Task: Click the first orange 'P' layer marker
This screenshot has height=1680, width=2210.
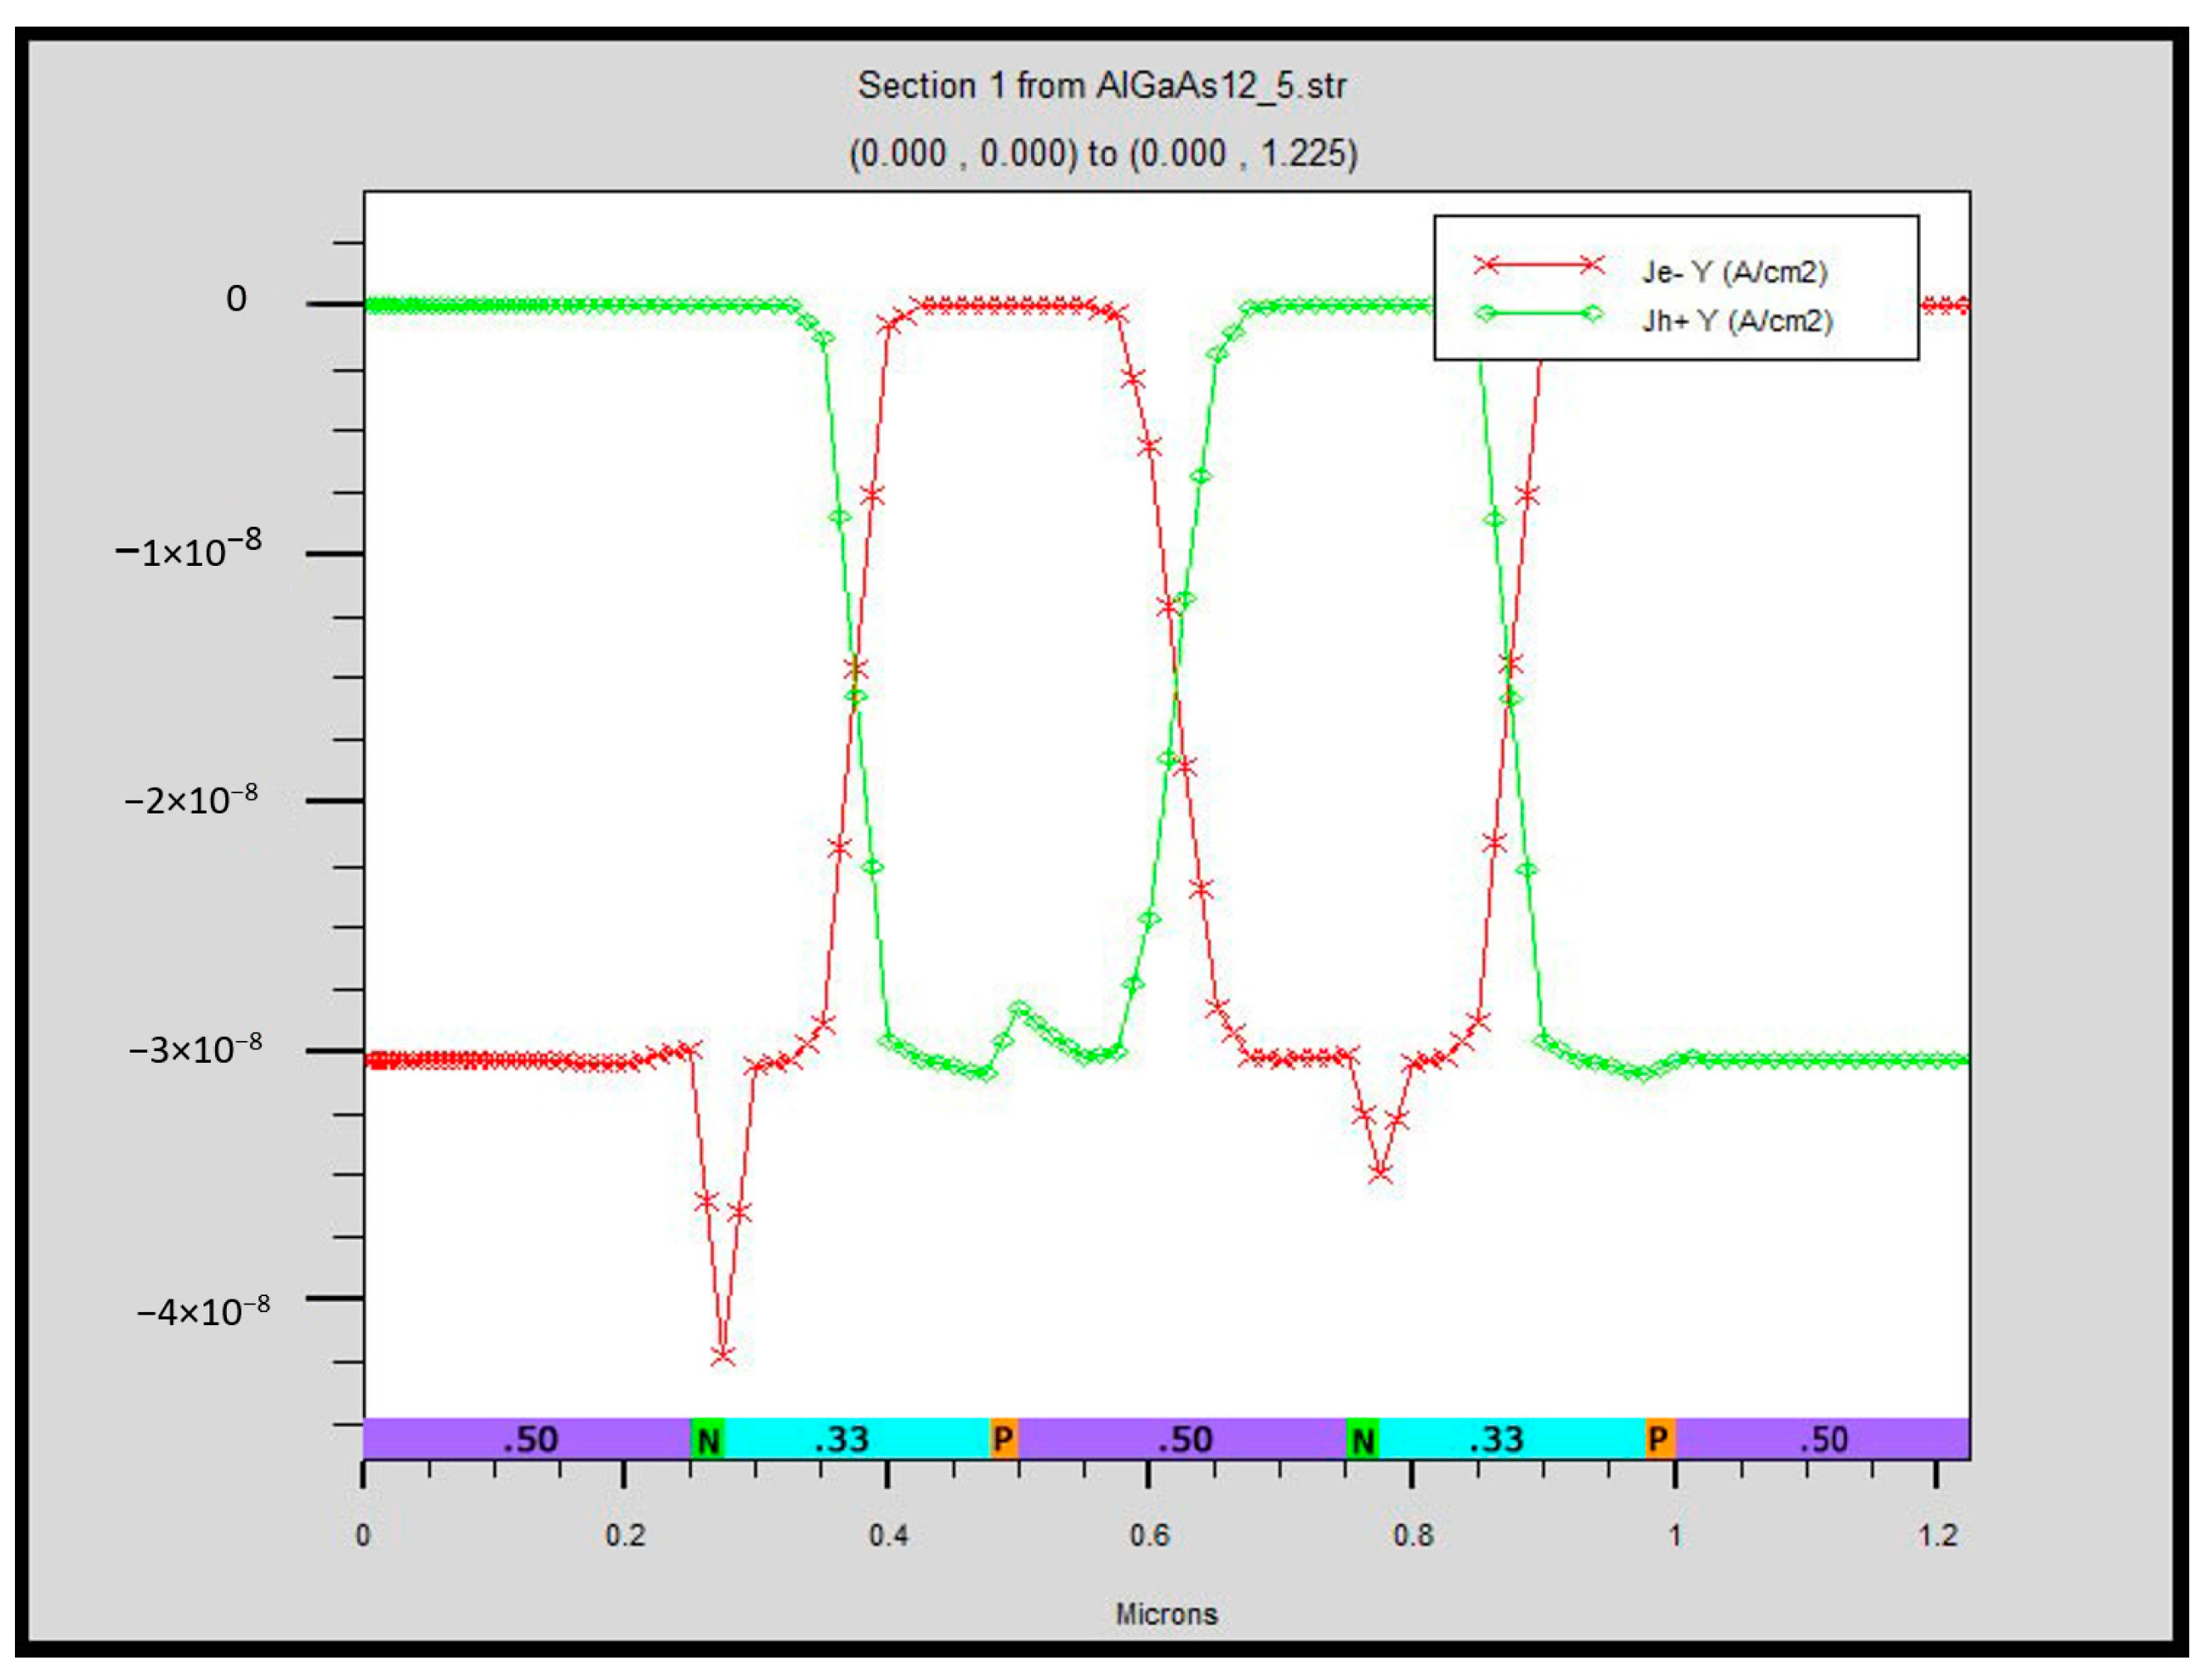Action: pos(1003,1440)
